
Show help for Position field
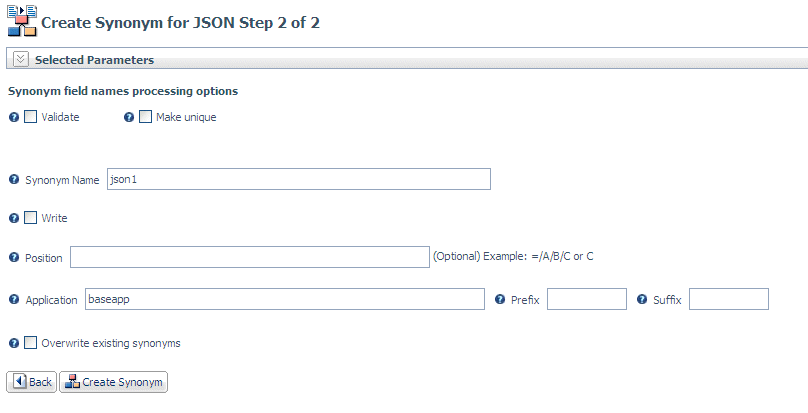14,257
